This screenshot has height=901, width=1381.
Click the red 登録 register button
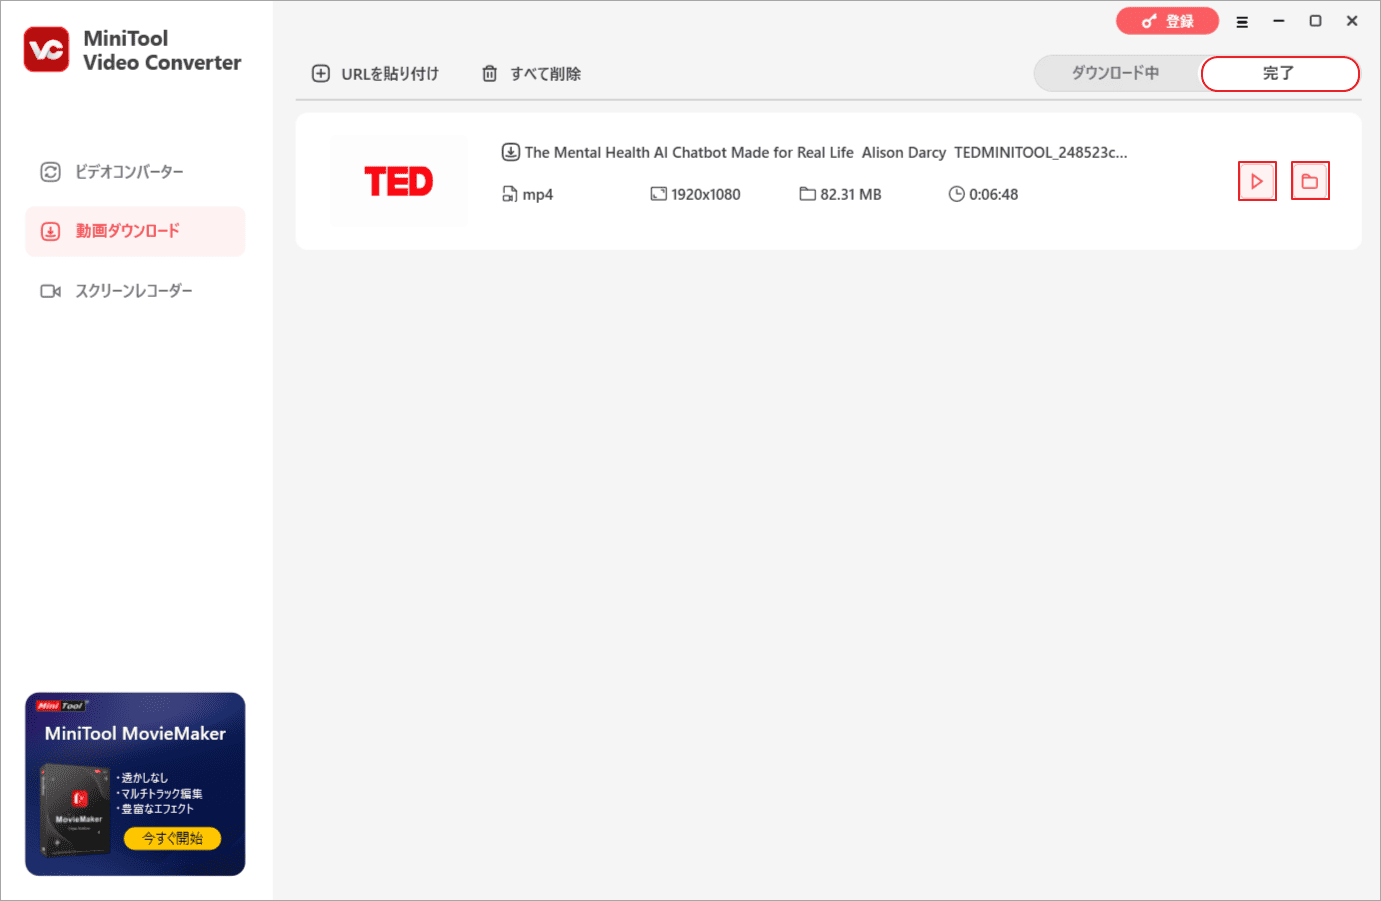[x=1167, y=21]
